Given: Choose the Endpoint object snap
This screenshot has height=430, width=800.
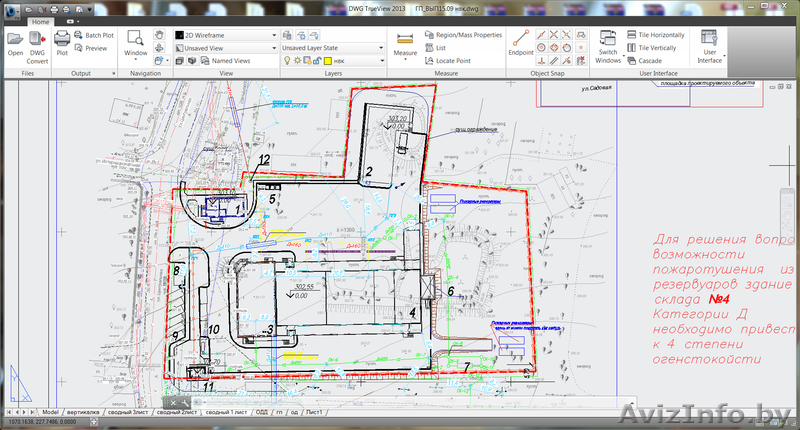Looking at the screenshot, I should 520,44.
